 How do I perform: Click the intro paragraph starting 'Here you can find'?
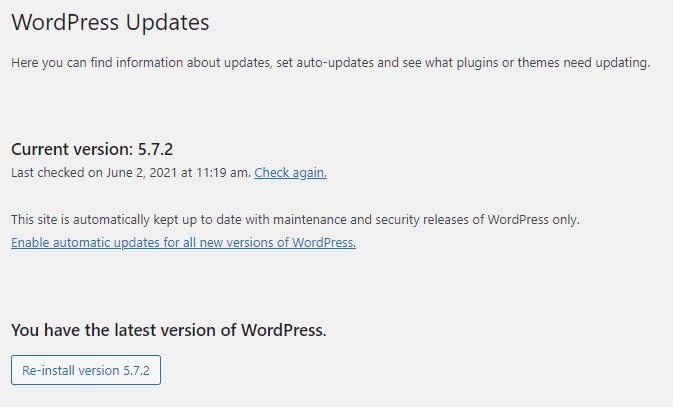pyautogui.click(x=330, y=63)
